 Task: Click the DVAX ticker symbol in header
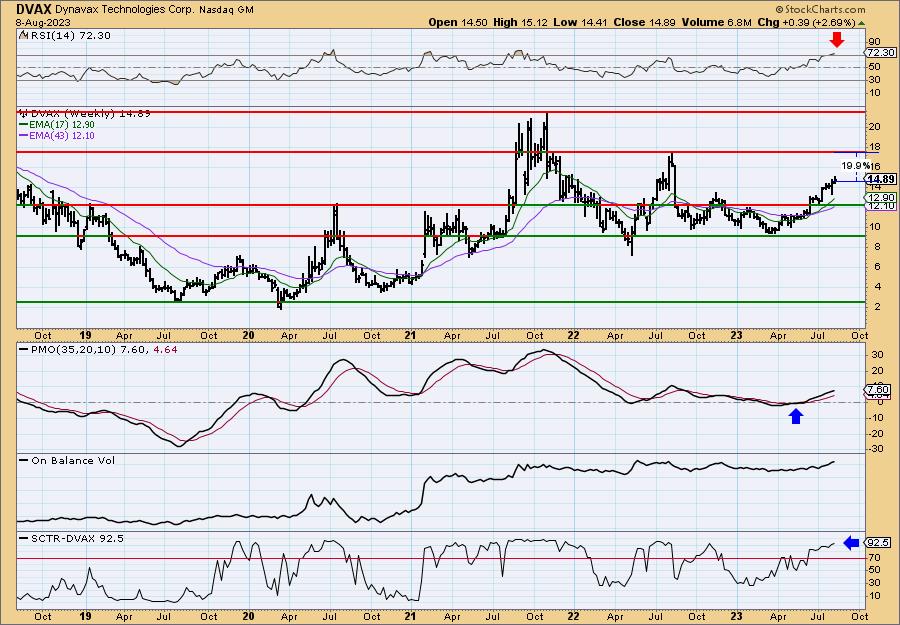(x=33, y=9)
